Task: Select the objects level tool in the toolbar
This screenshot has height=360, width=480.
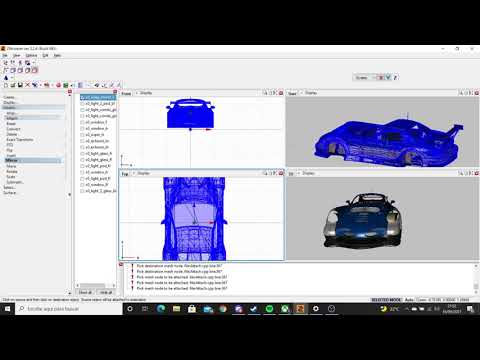Action: point(28,70)
